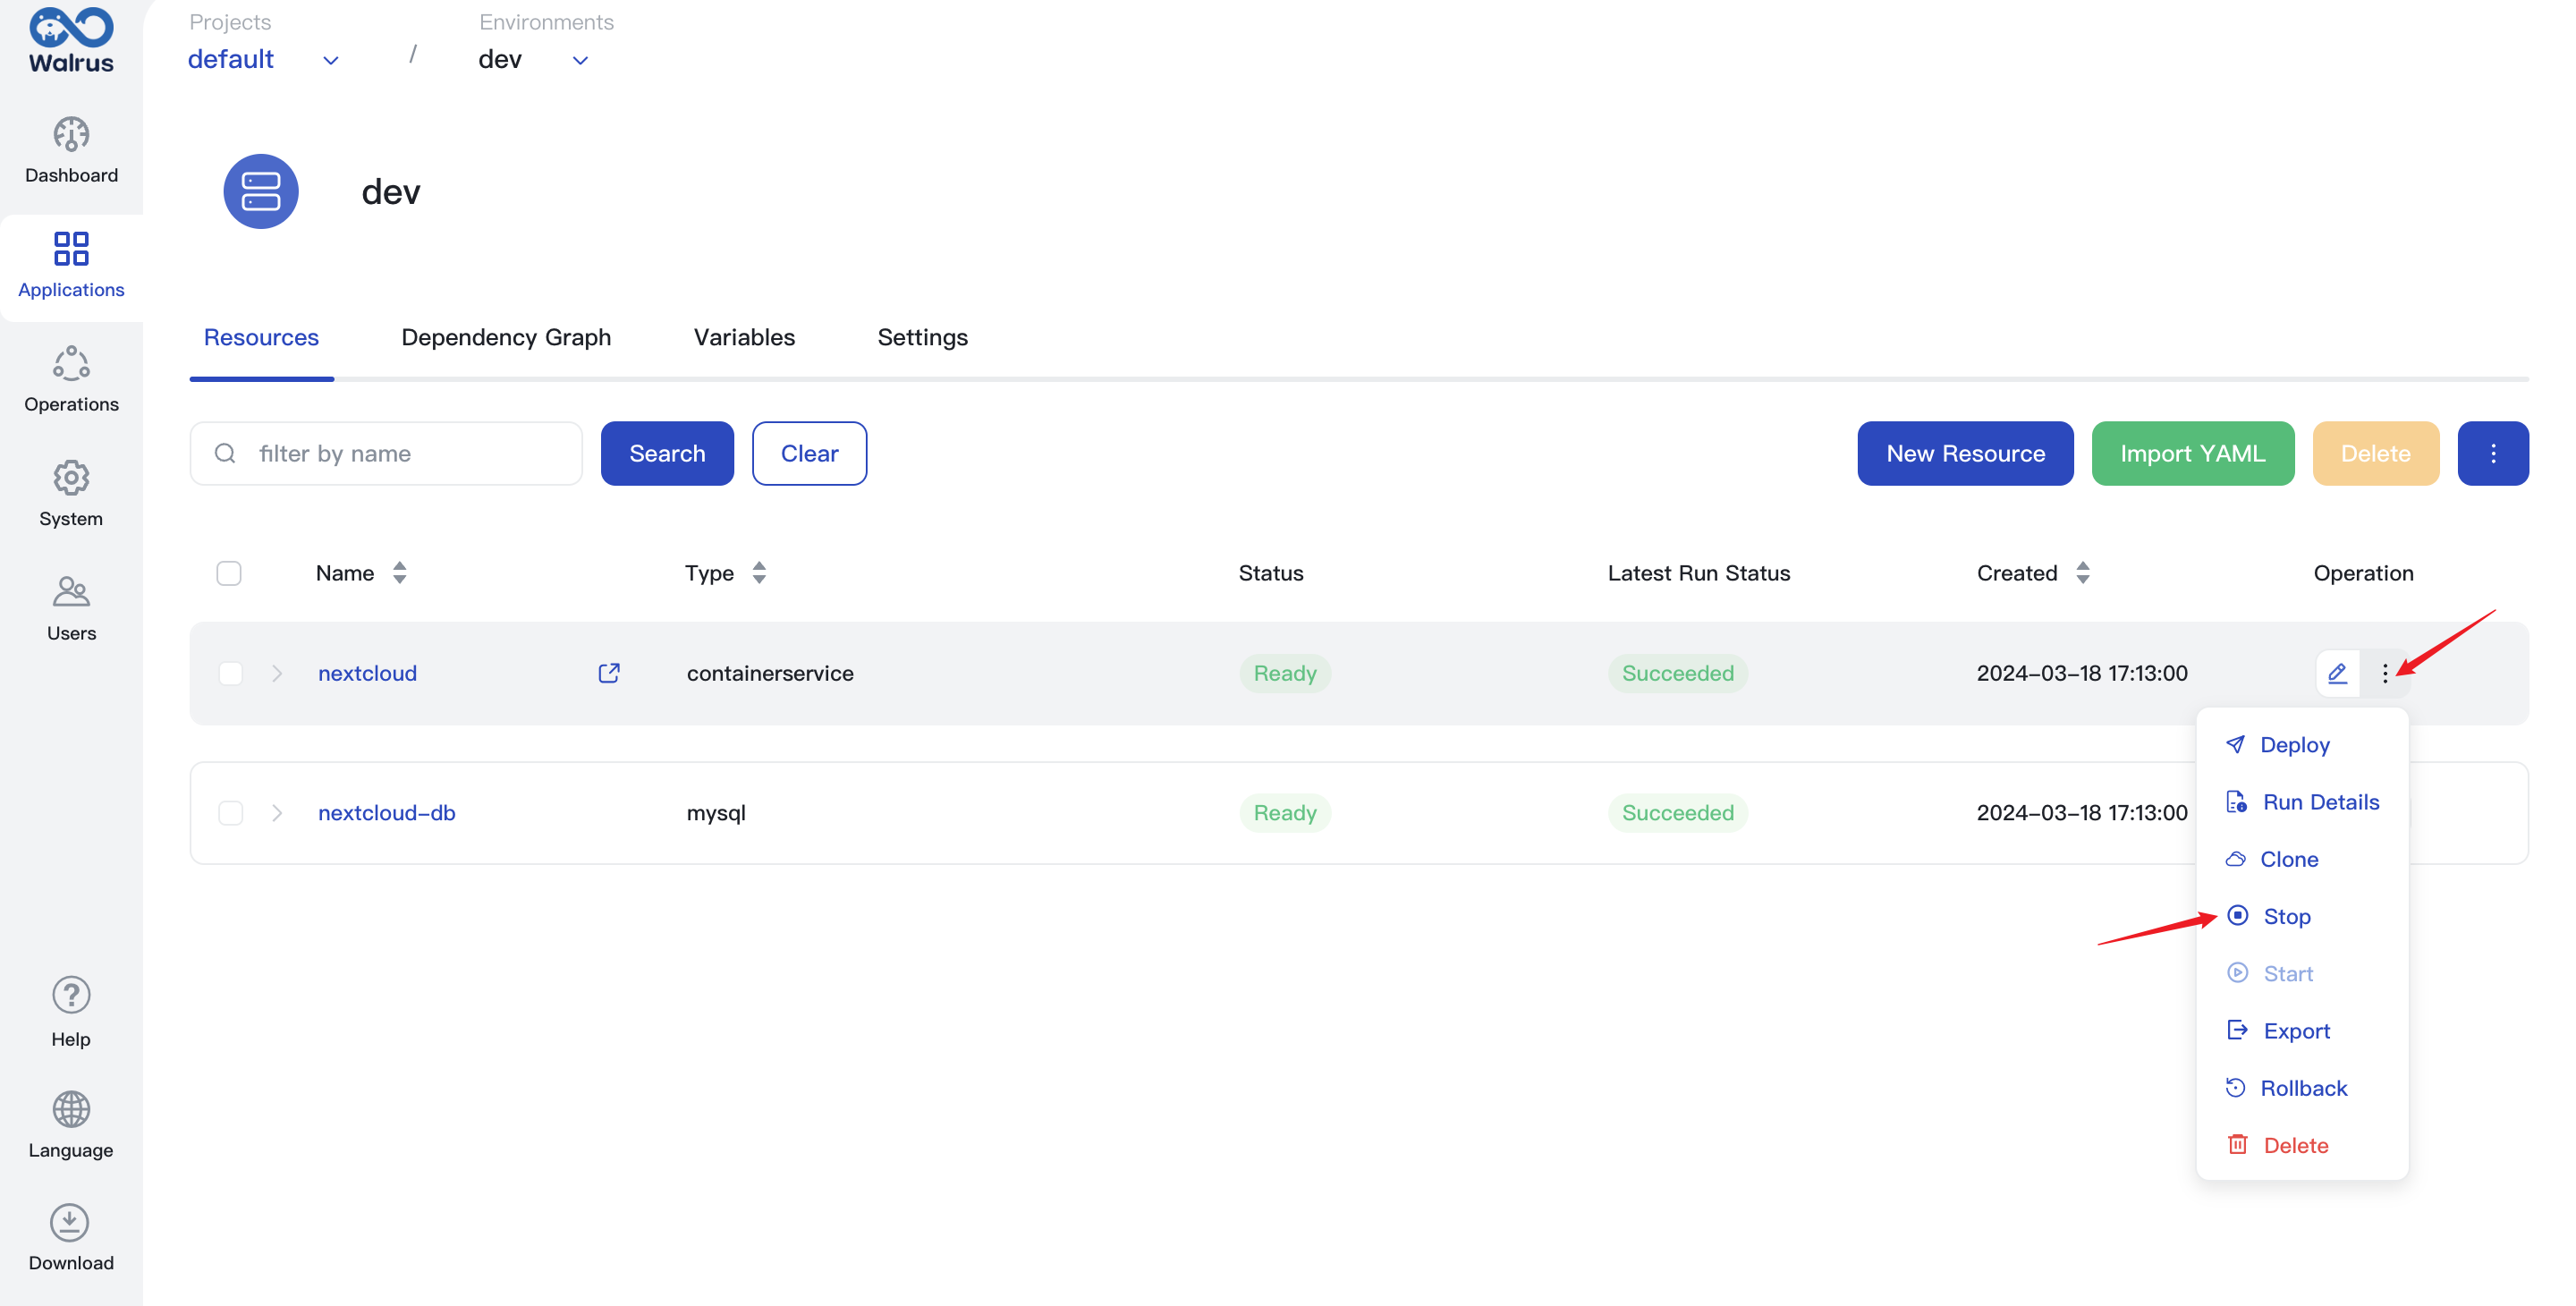Image resolution: width=2576 pixels, height=1306 pixels.
Task: Switch to the Variables tab
Action: coord(744,336)
